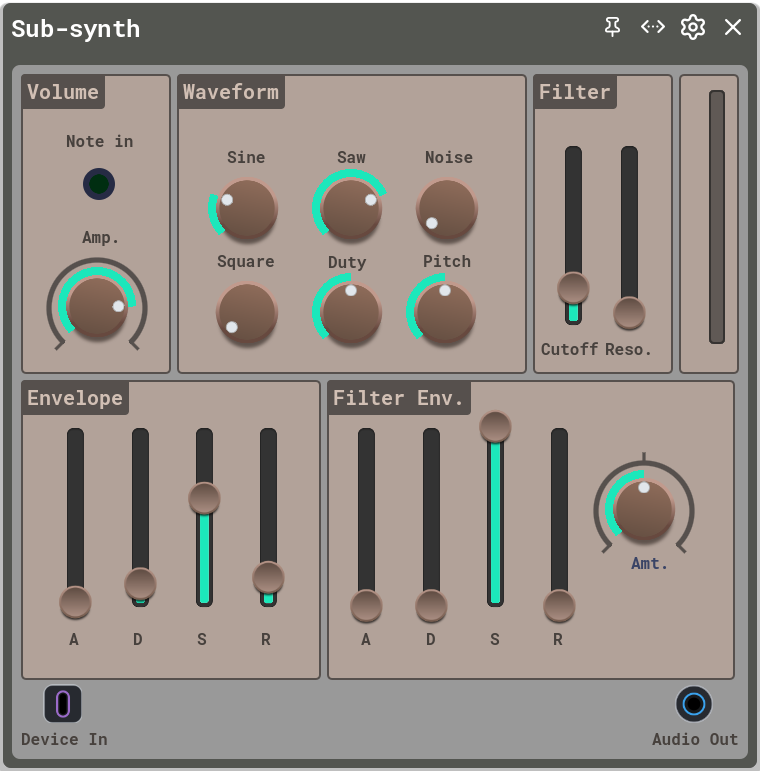Click the Duty knob
The height and width of the screenshot is (771, 760).
[x=351, y=312]
